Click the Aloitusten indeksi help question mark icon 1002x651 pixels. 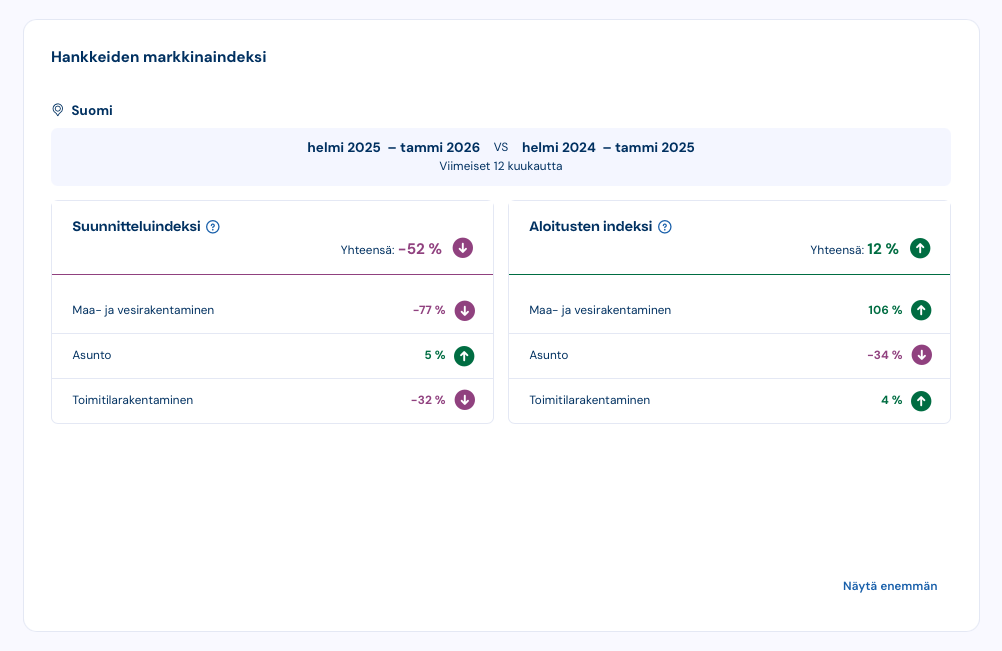665,227
